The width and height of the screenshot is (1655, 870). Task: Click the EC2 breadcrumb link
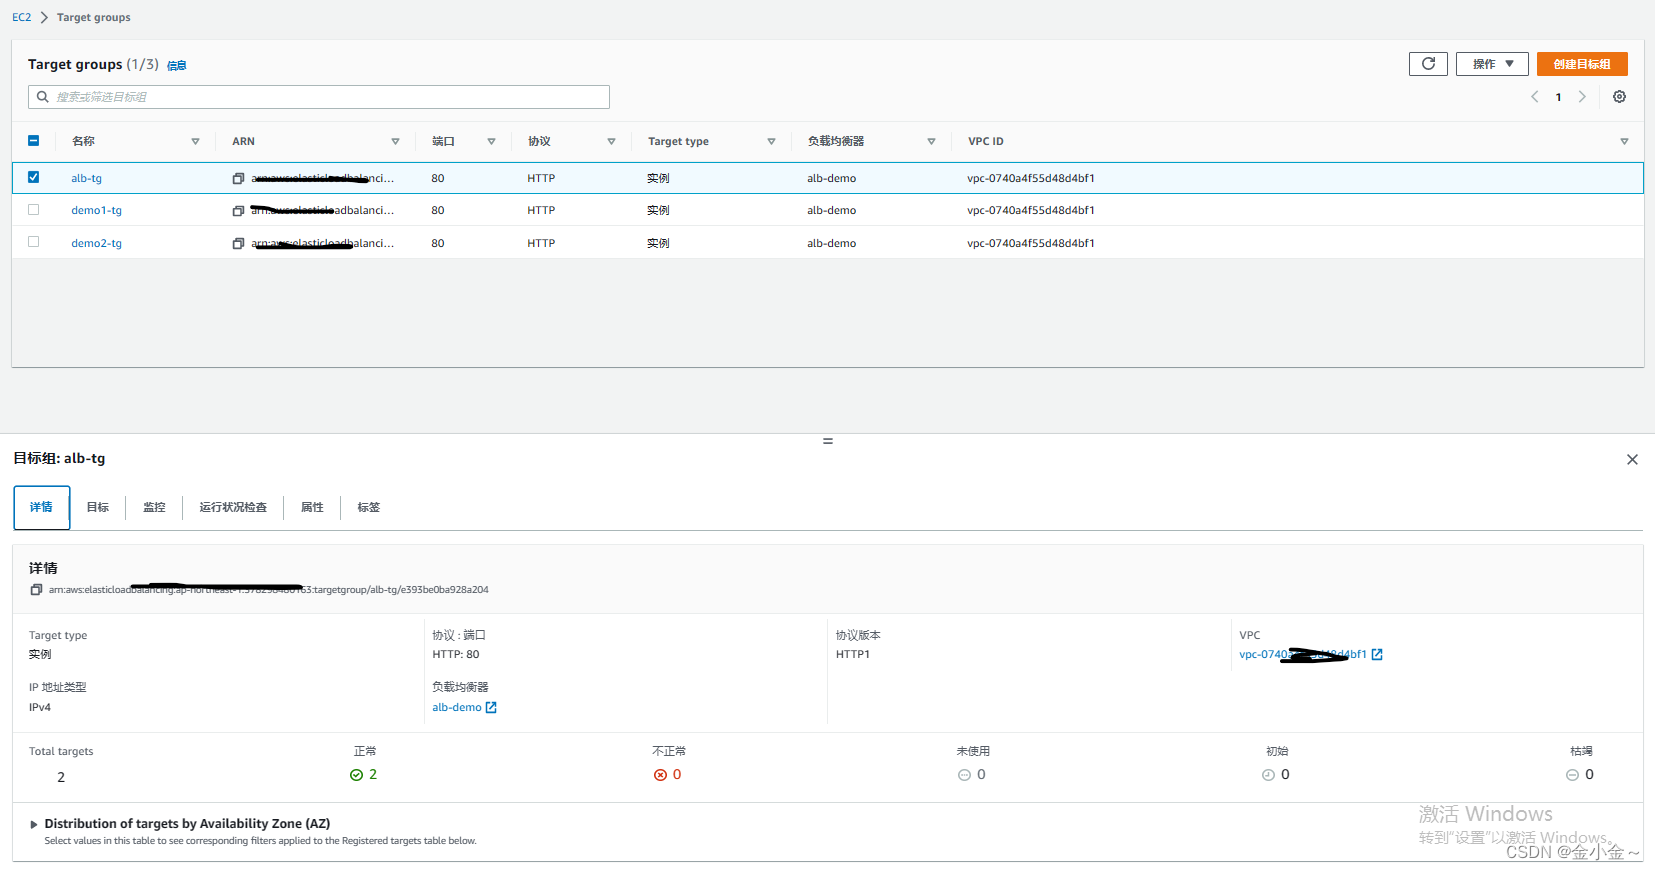21,18
